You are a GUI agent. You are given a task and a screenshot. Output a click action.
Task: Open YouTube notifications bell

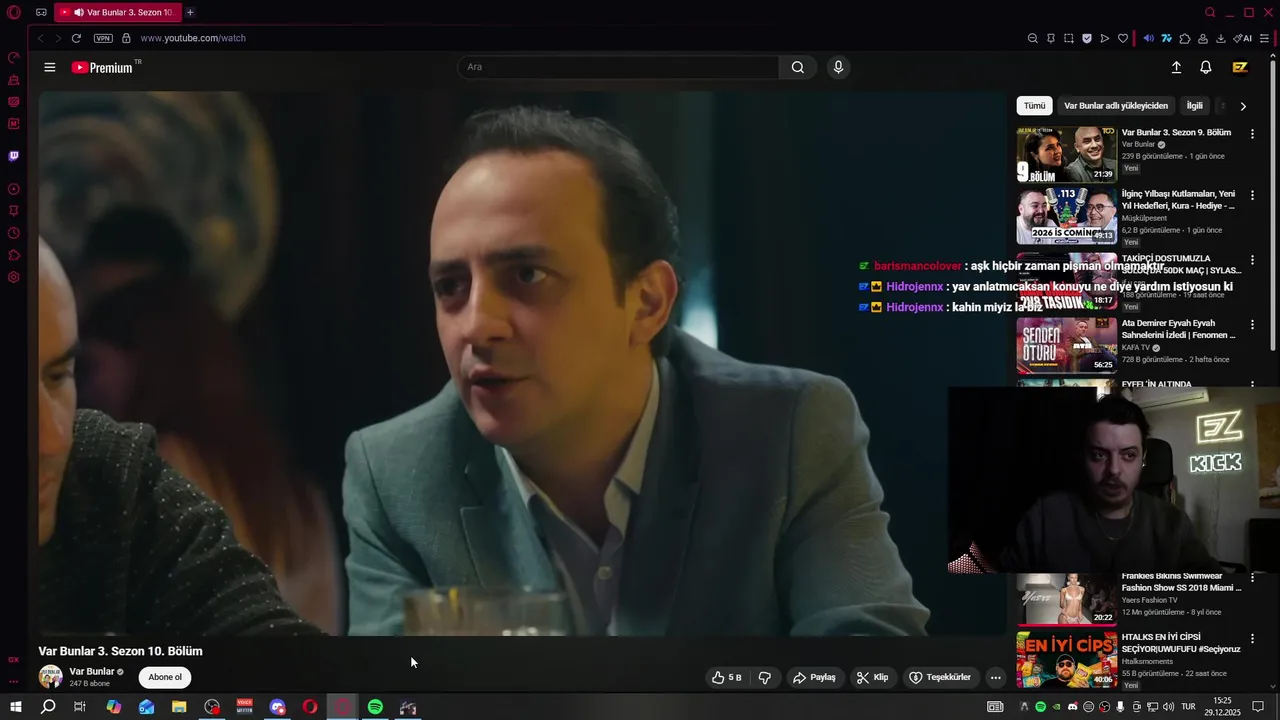coord(1206,67)
